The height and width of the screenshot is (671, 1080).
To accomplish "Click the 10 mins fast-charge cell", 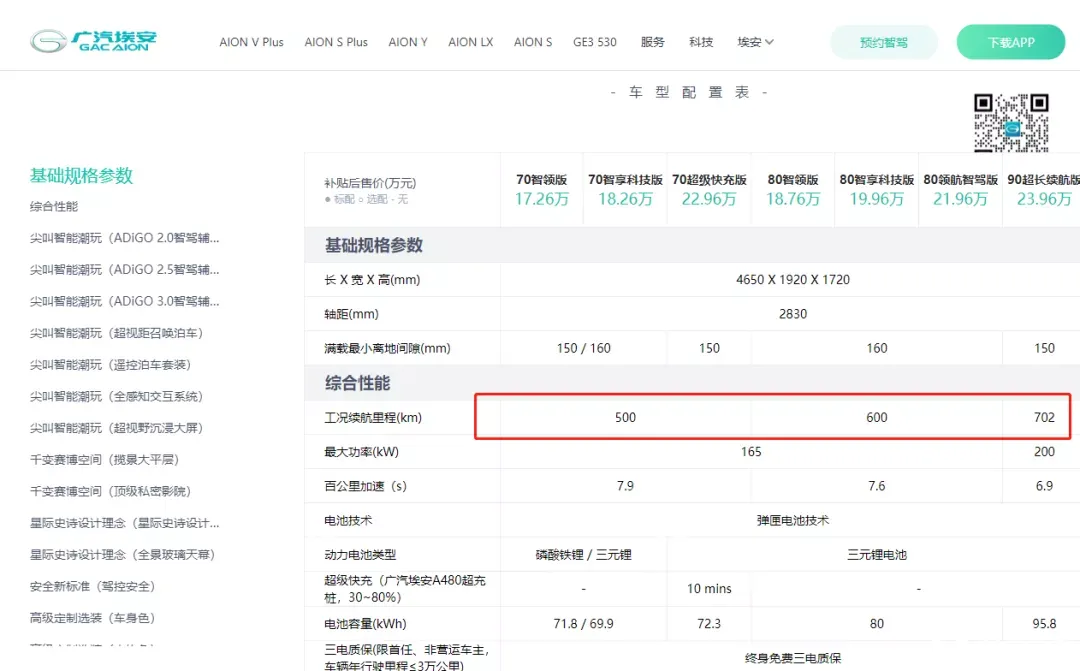I will 709,589.
